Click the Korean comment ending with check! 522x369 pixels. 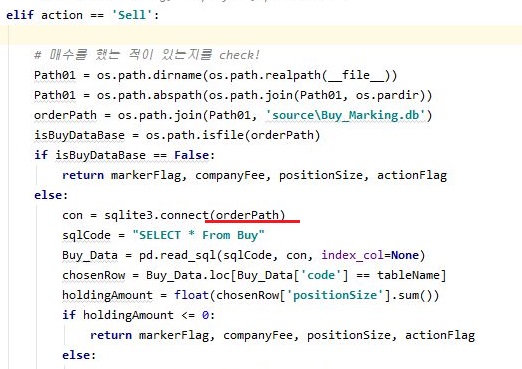[147, 55]
